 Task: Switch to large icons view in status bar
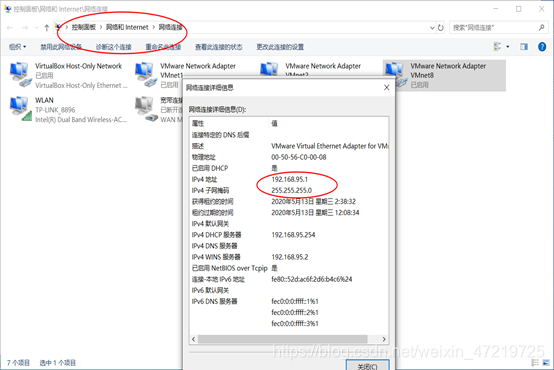pos(546,363)
